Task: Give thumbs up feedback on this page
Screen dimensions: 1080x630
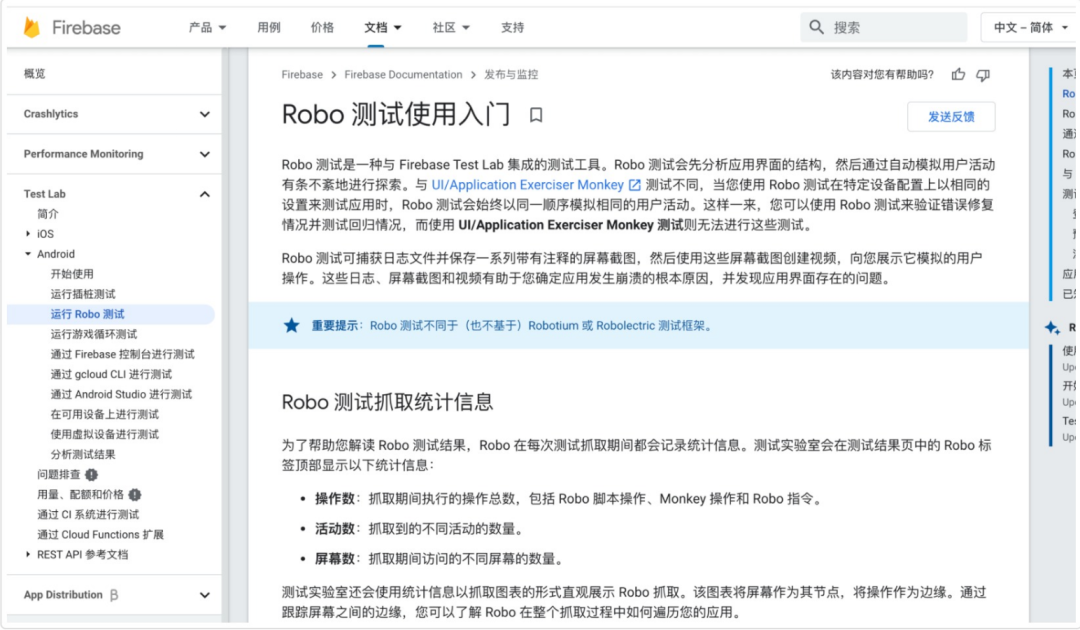Action: coord(958,75)
